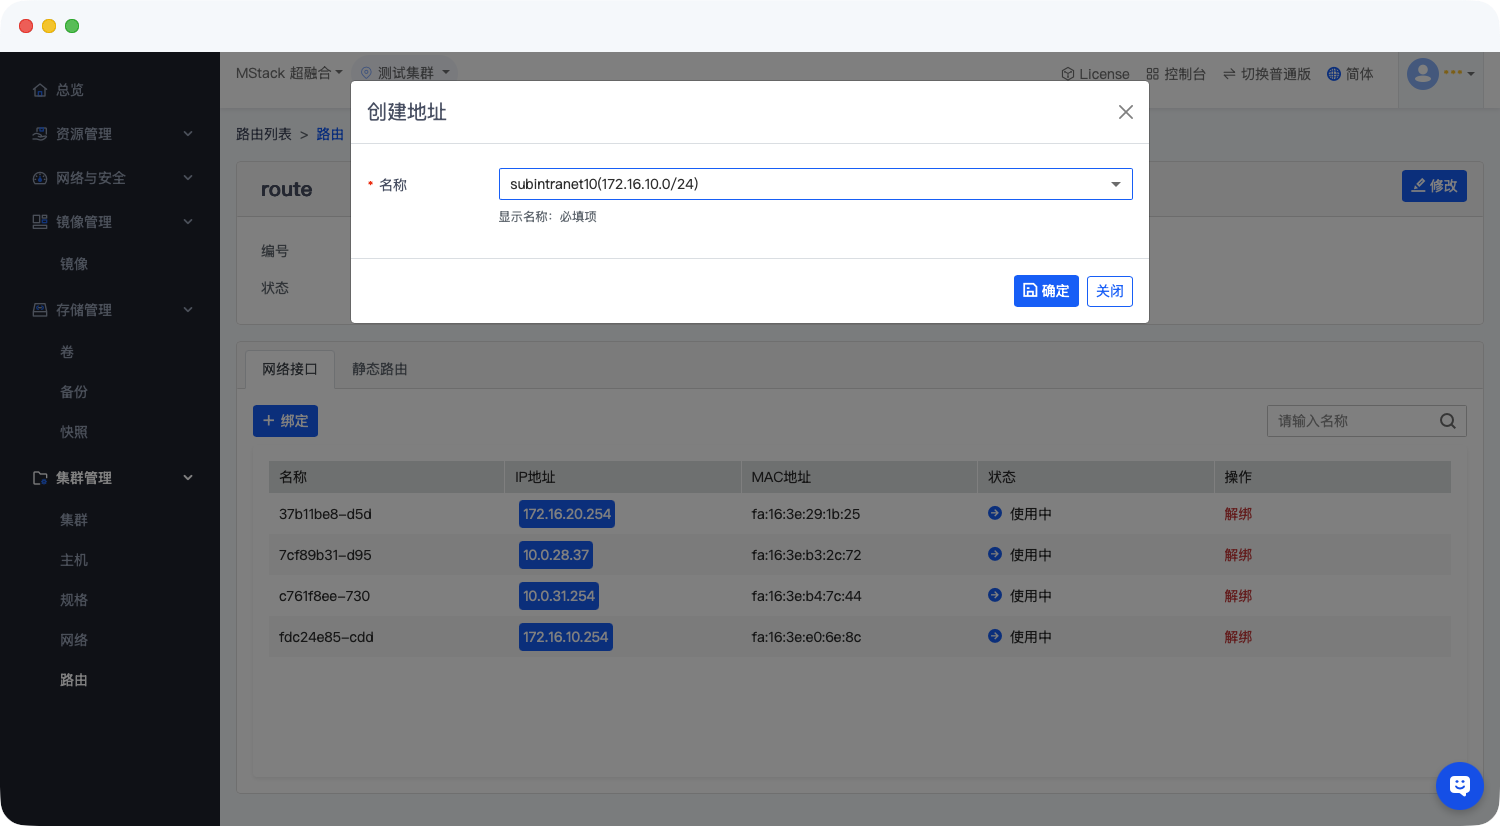Click 解绑 for interface 37b11be8-d5d
This screenshot has width=1500, height=826.
[1238, 514]
